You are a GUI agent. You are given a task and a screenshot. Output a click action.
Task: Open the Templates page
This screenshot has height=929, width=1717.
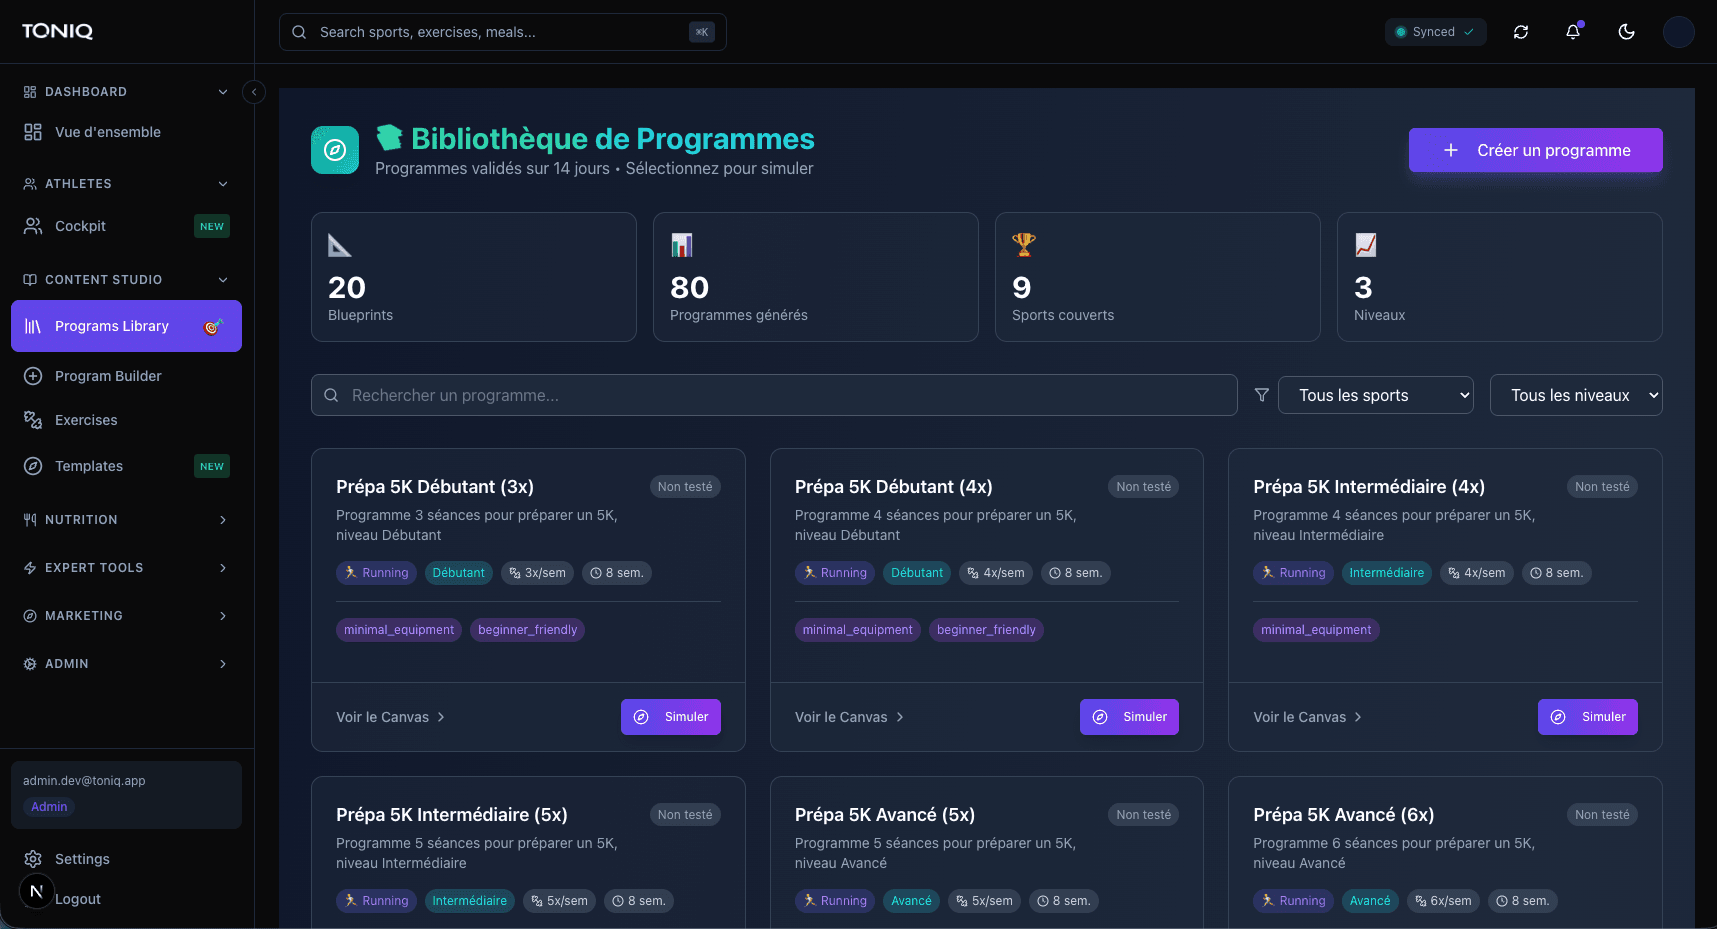[x=126, y=466]
